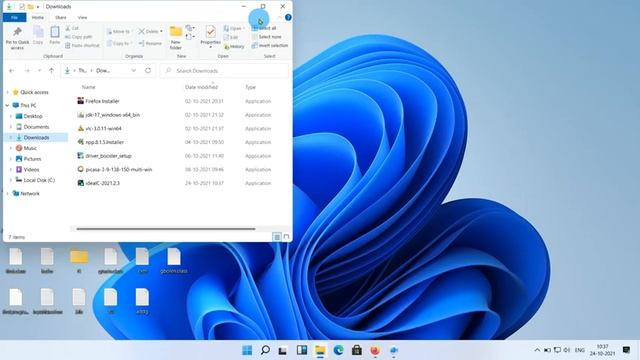Open Firefox from the taskbar
640x360 pixels.
(375, 350)
